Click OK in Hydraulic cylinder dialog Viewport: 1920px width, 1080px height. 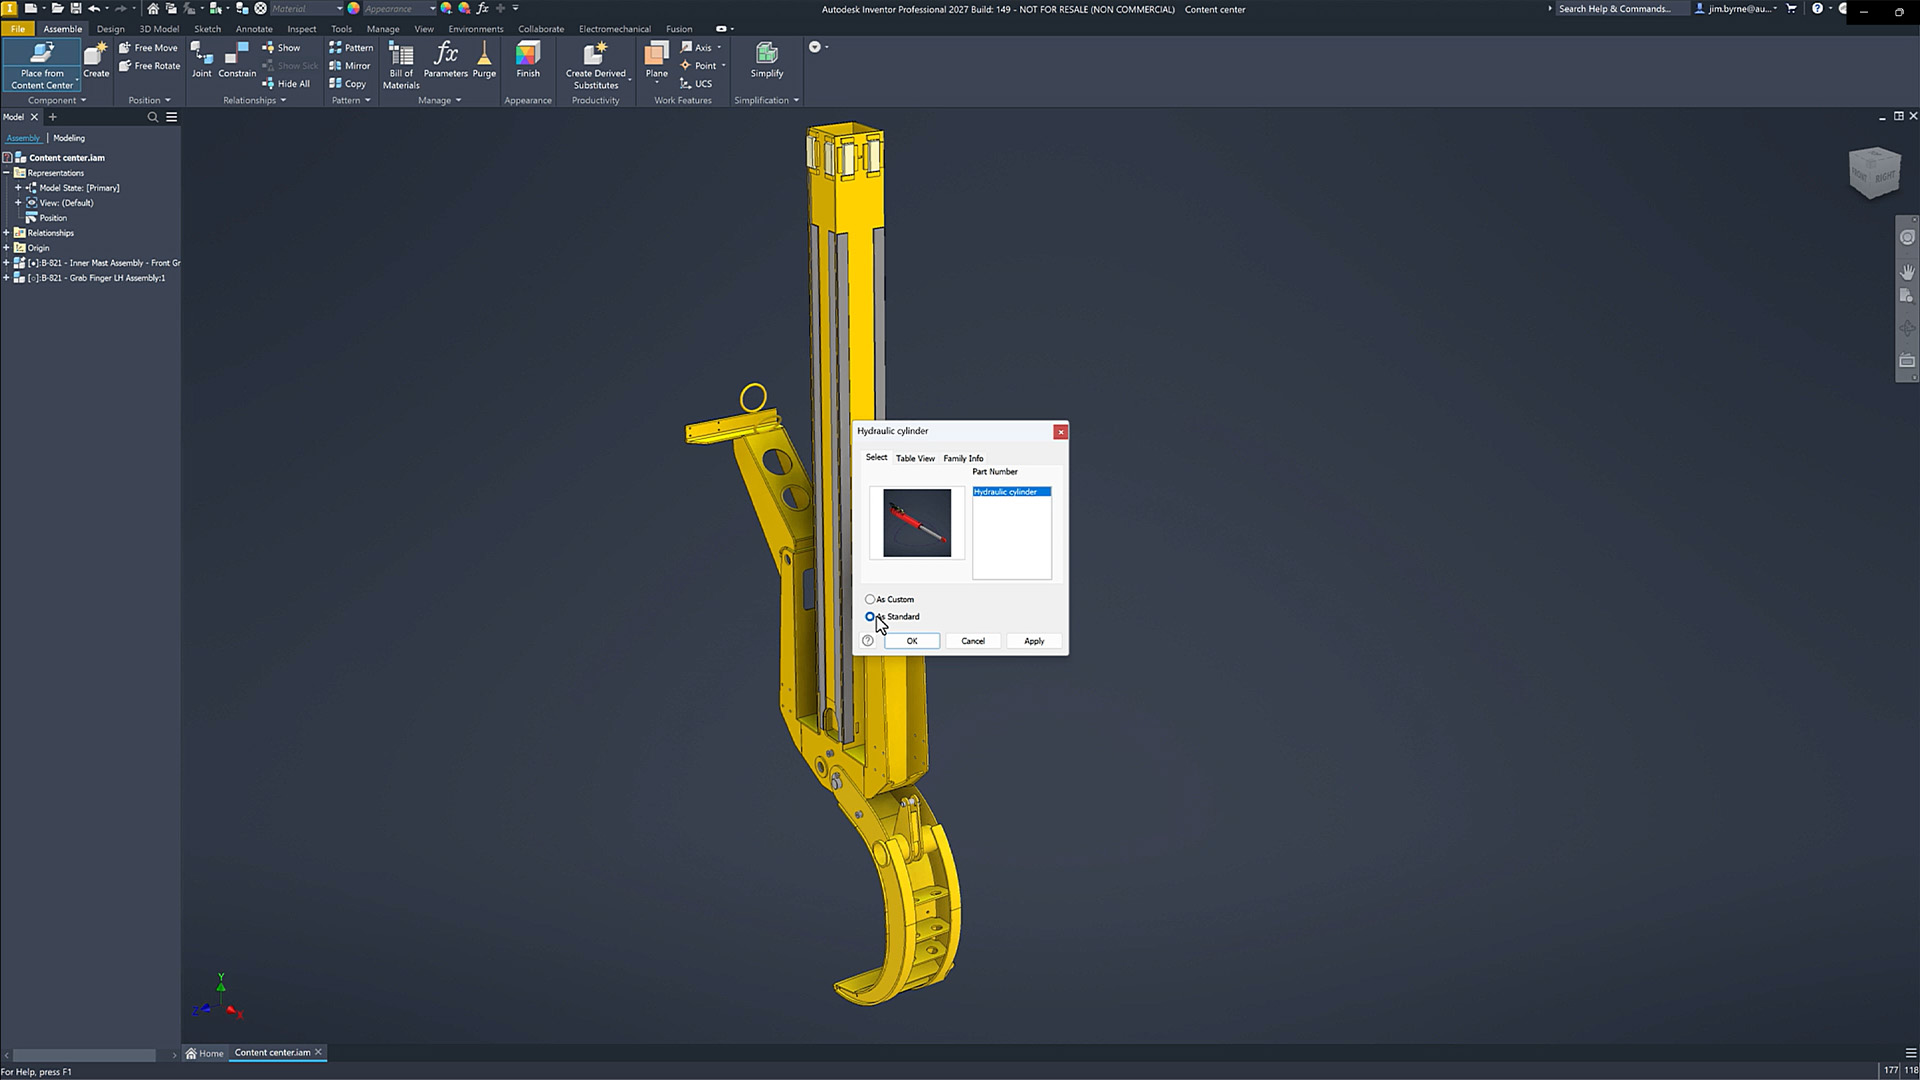point(912,641)
